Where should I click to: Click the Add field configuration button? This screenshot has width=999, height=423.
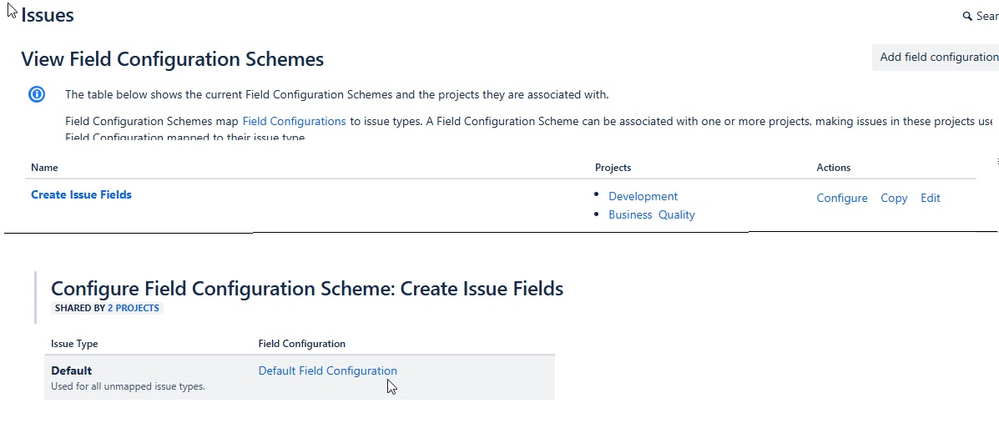click(x=937, y=57)
